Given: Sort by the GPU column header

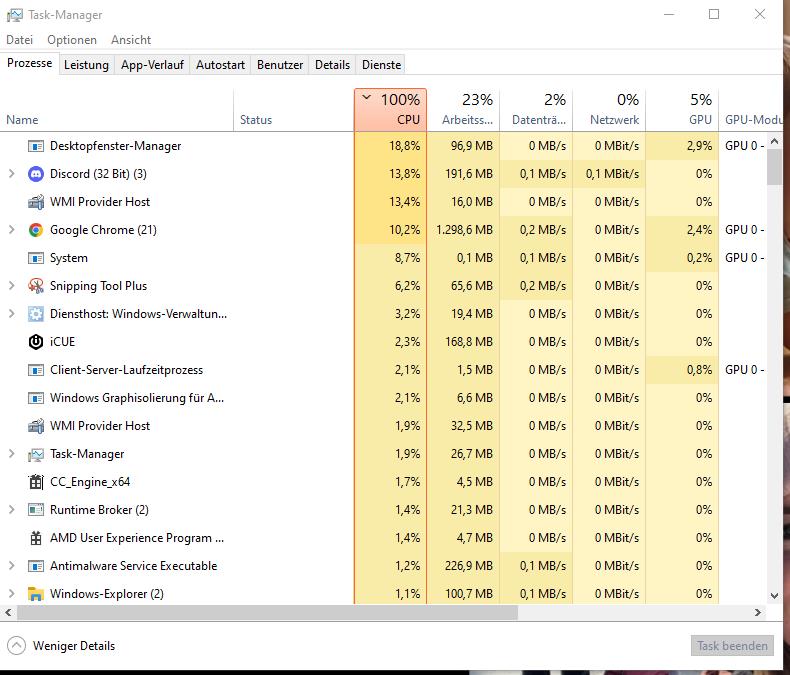Looking at the screenshot, I should (682, 110).
